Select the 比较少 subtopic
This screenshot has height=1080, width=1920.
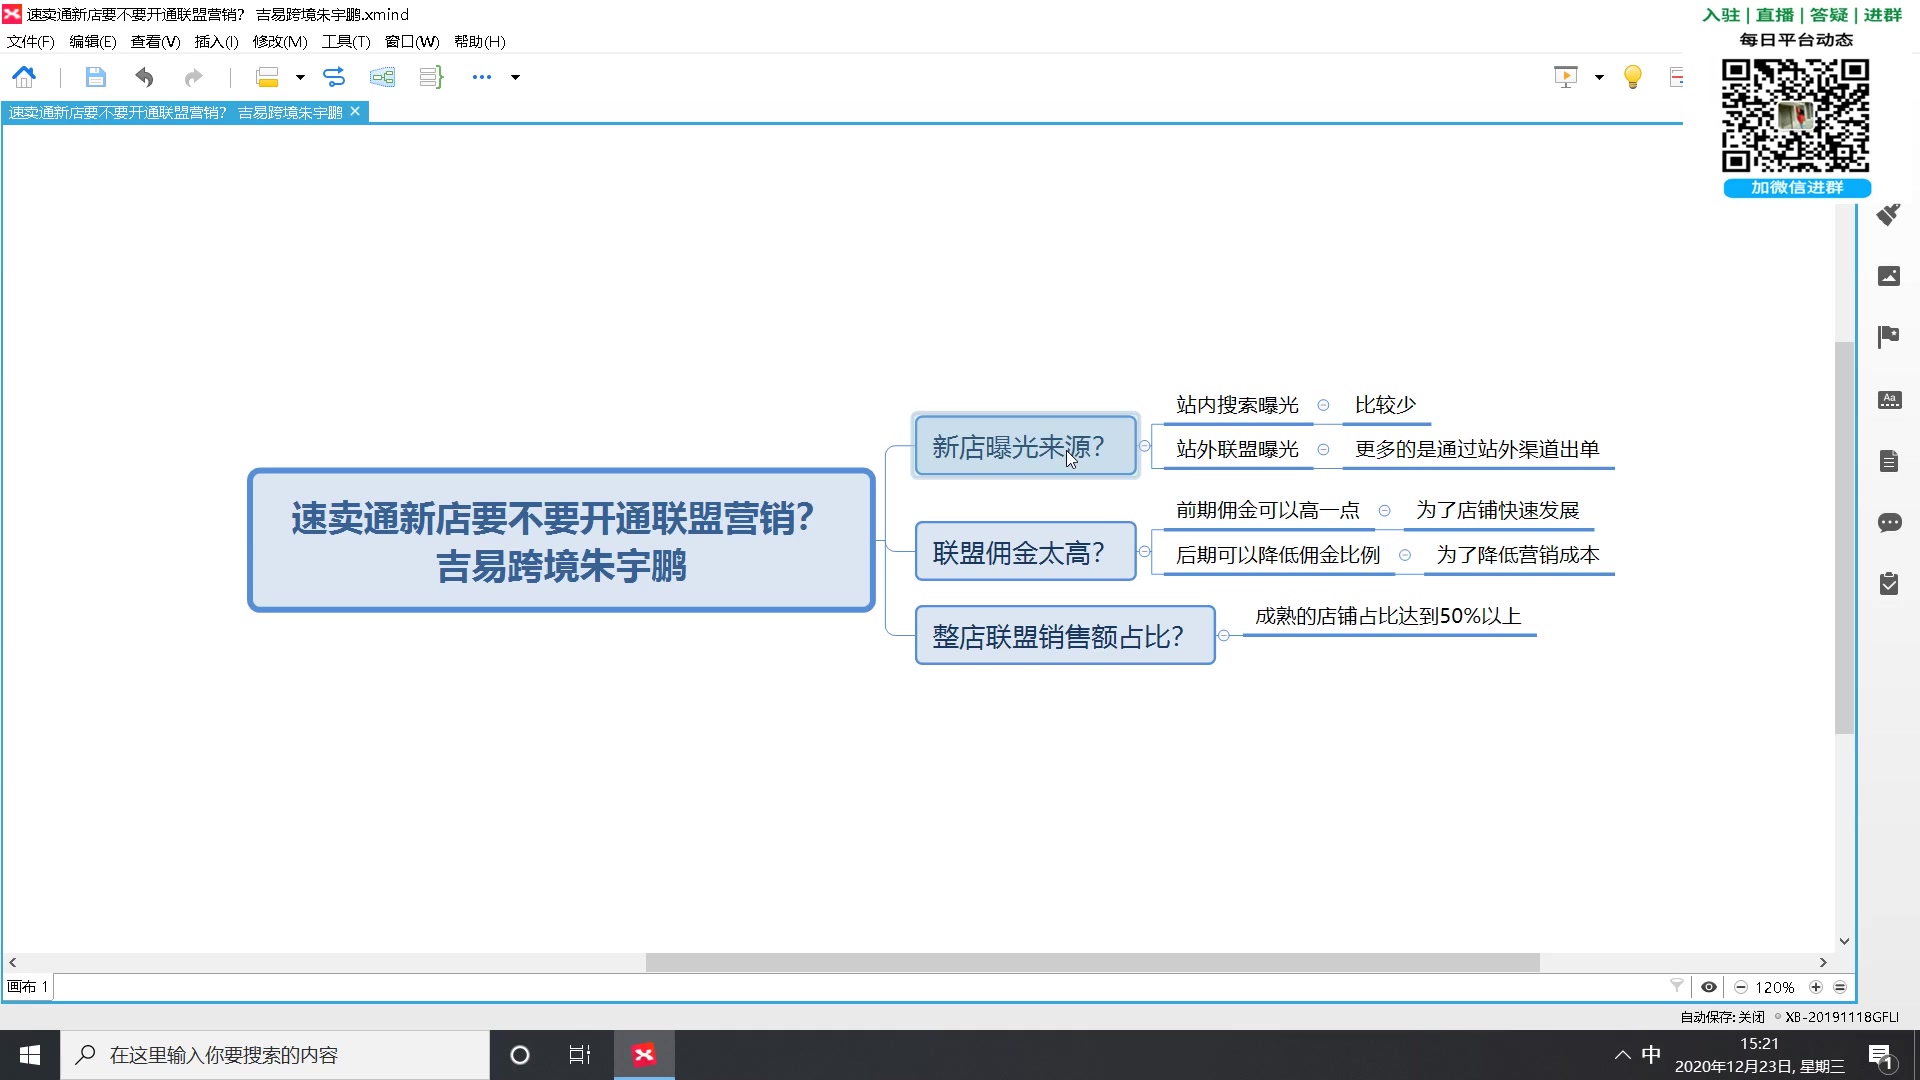(x=1385, y=405)
